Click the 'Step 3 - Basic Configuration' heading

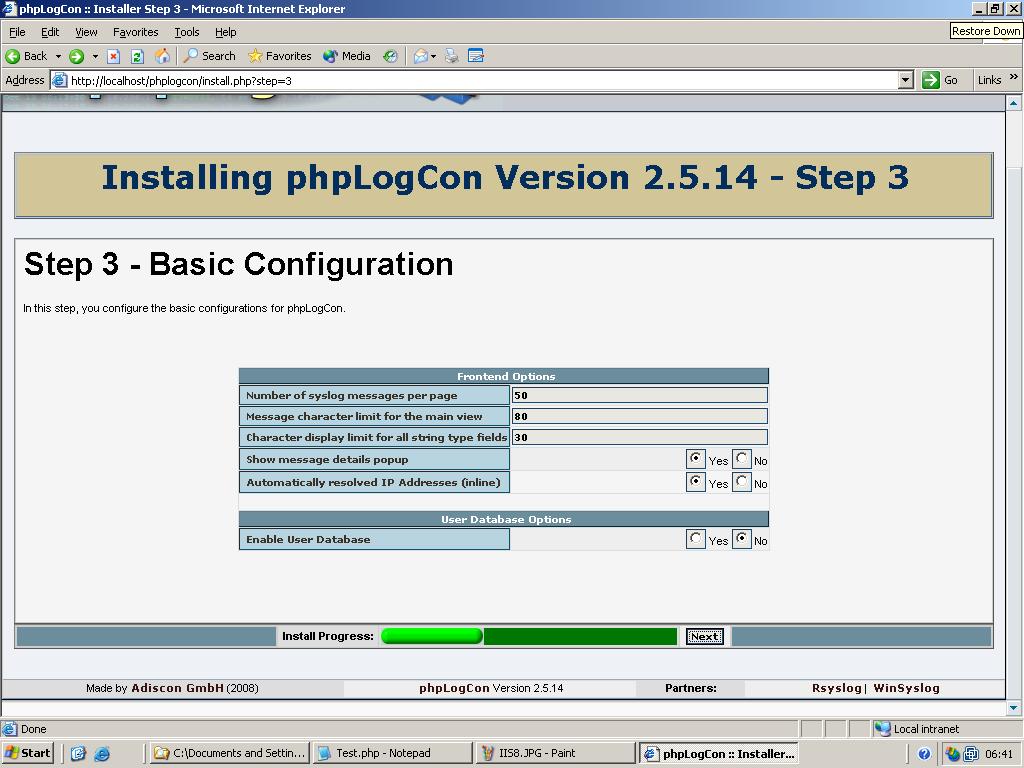(x=238, y=264)
